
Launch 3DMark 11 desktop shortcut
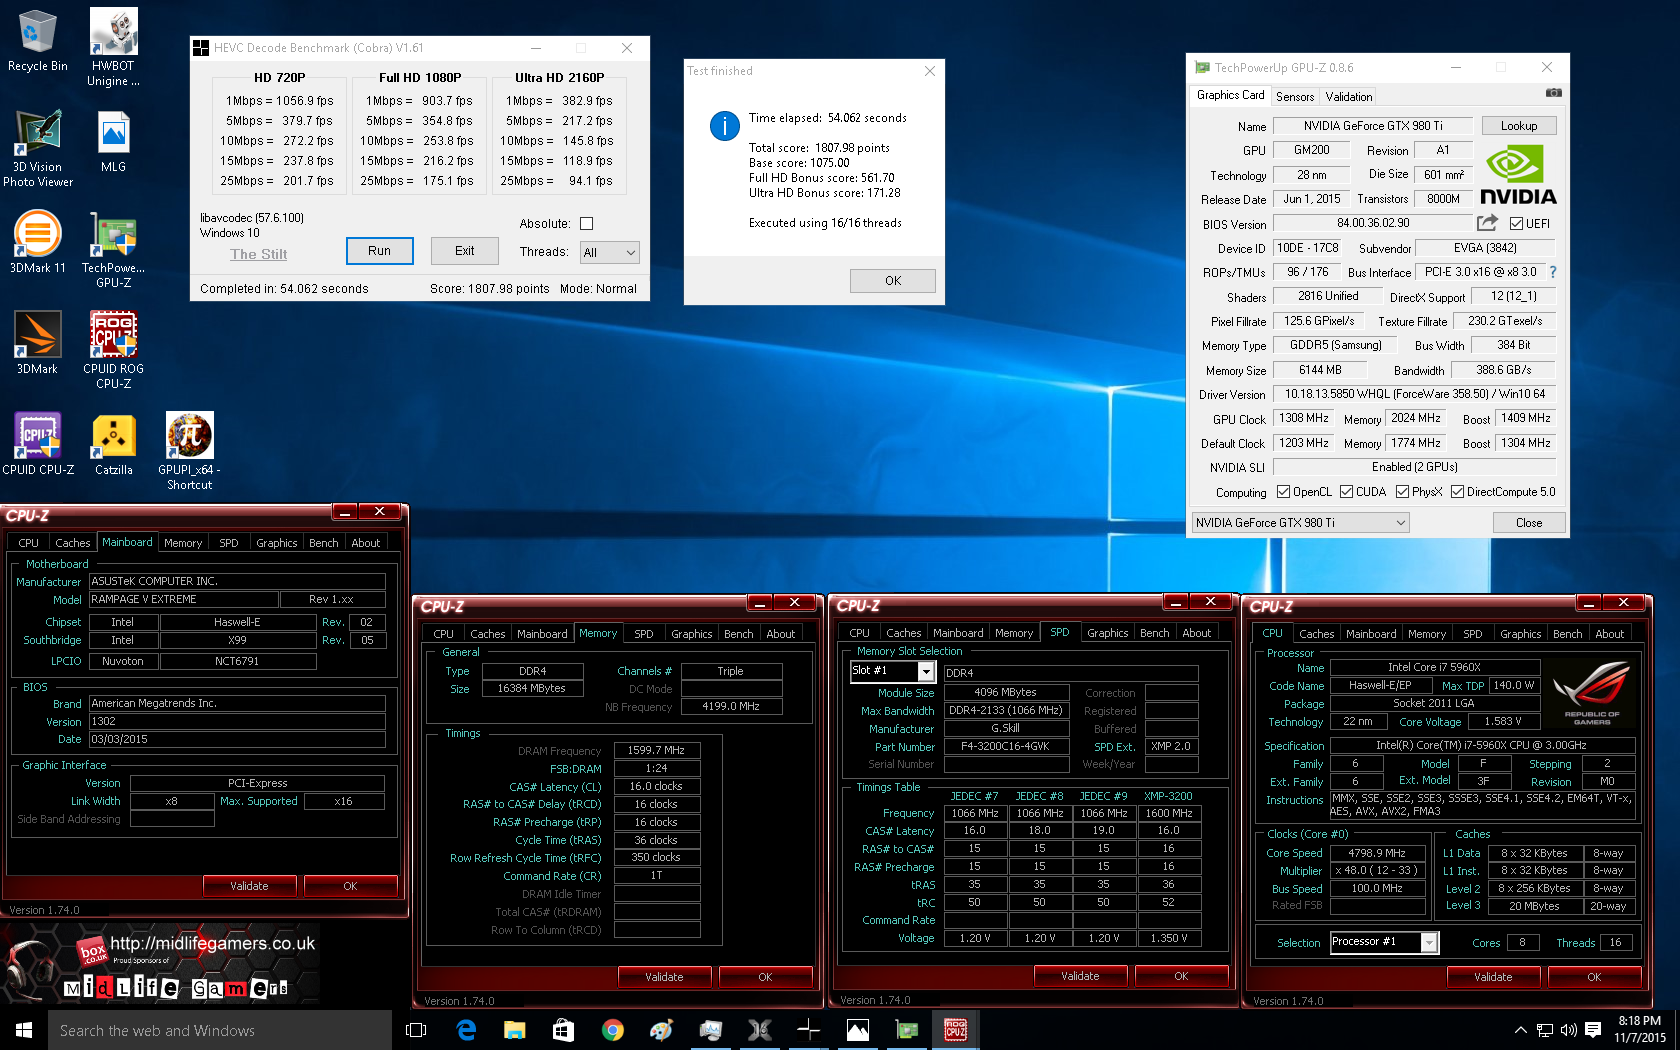coord(38,242)
